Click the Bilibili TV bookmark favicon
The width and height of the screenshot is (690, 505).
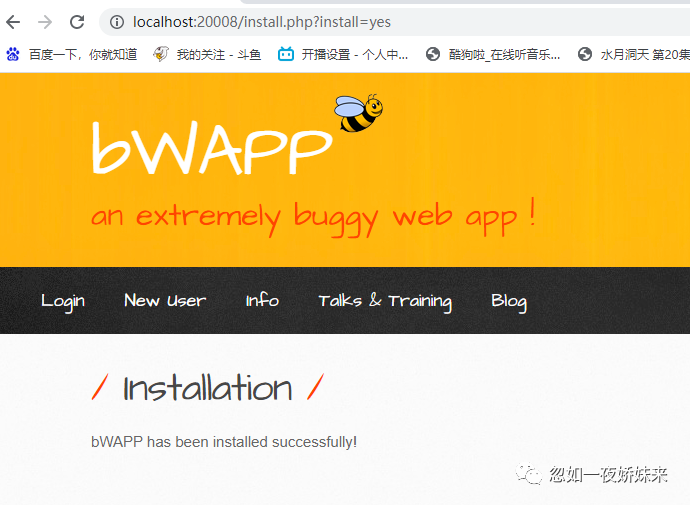tap(286, 54)
